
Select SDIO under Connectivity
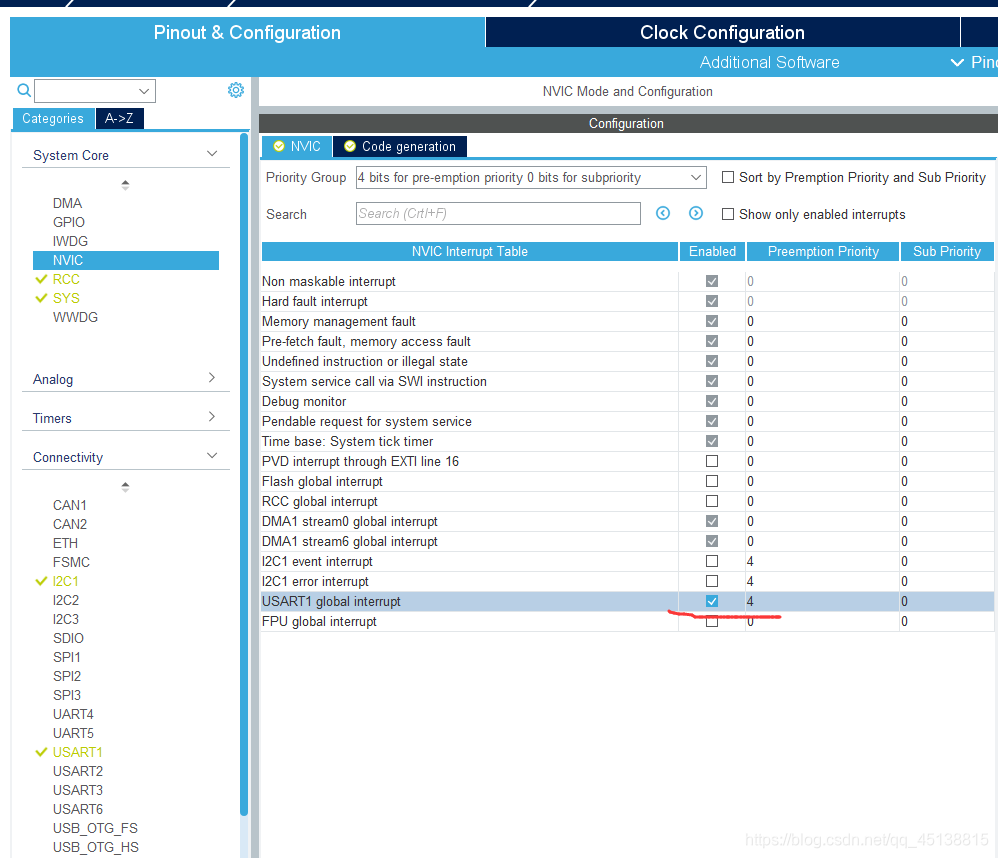[x=68, y=638]
